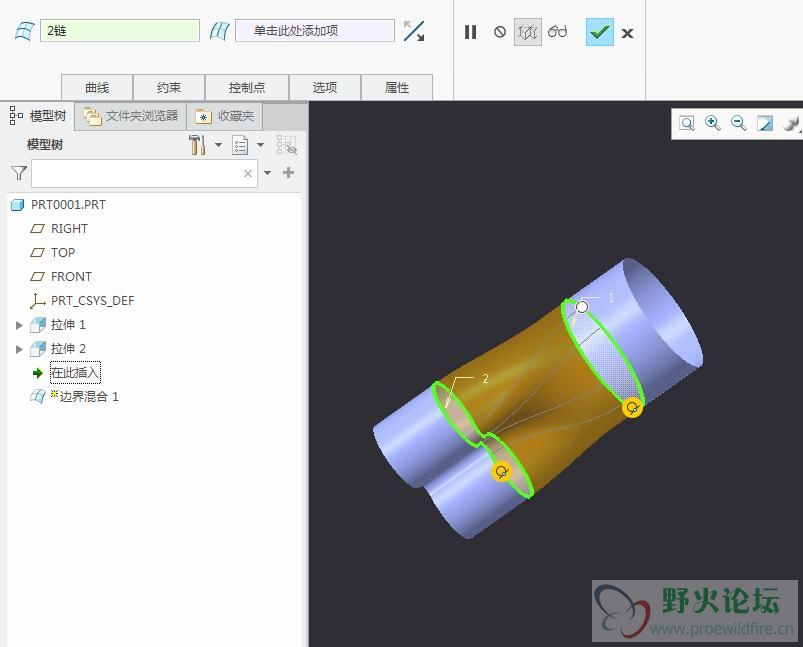Open the 控制点 (Control Points) tab
The image size is (803, 647).
pyautogui.click(x=247, y=88)
